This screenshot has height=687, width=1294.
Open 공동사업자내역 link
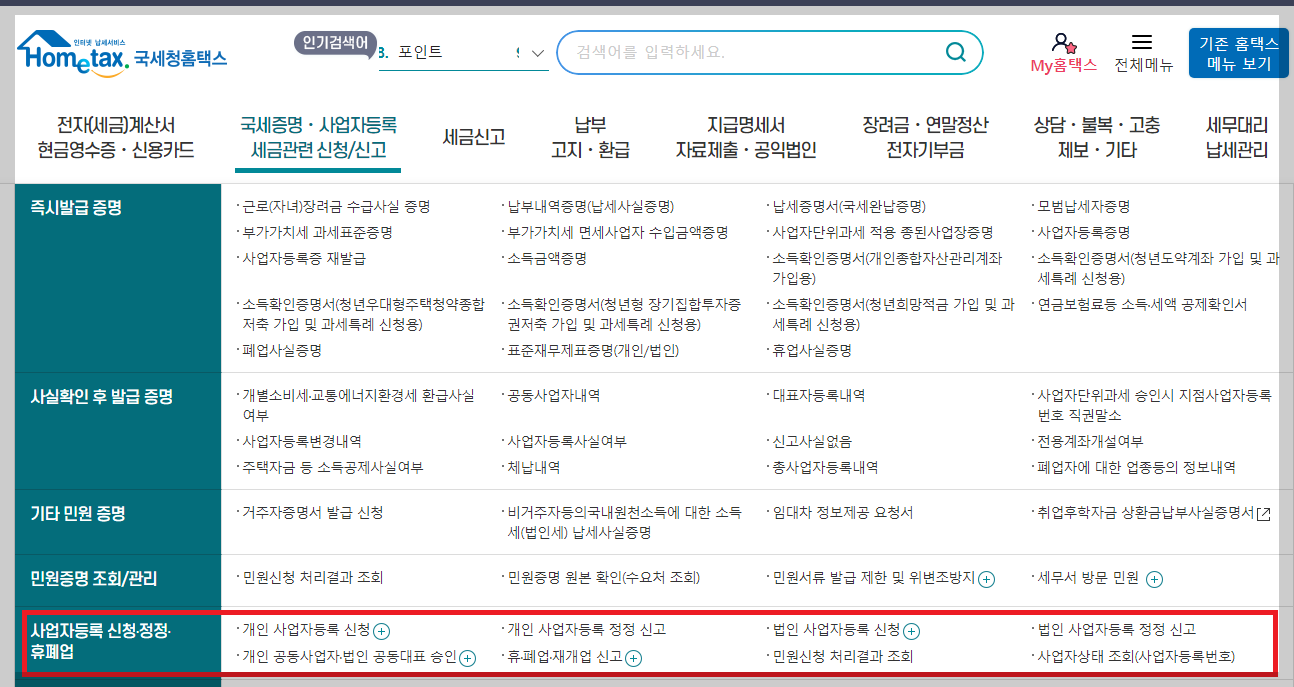coord(553,395)
